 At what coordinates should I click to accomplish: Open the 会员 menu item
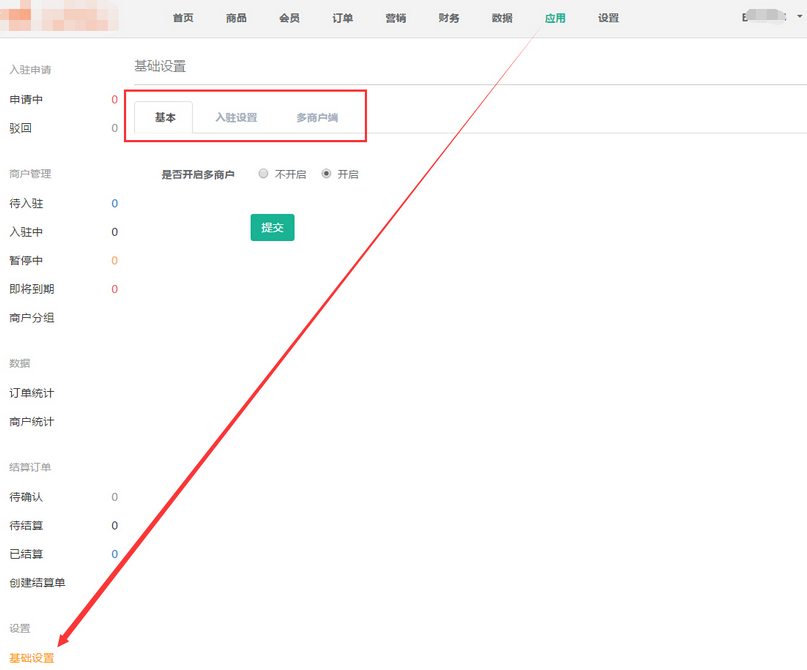pos(289,18)
